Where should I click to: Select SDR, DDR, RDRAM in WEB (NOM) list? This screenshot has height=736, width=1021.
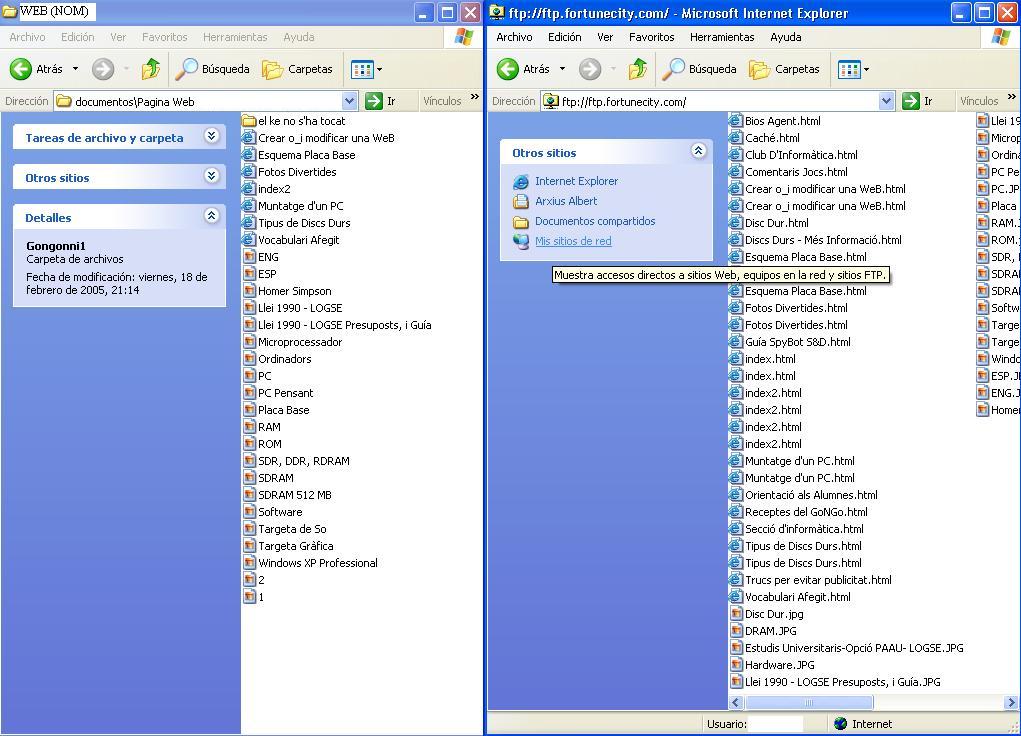coord(303,461)
